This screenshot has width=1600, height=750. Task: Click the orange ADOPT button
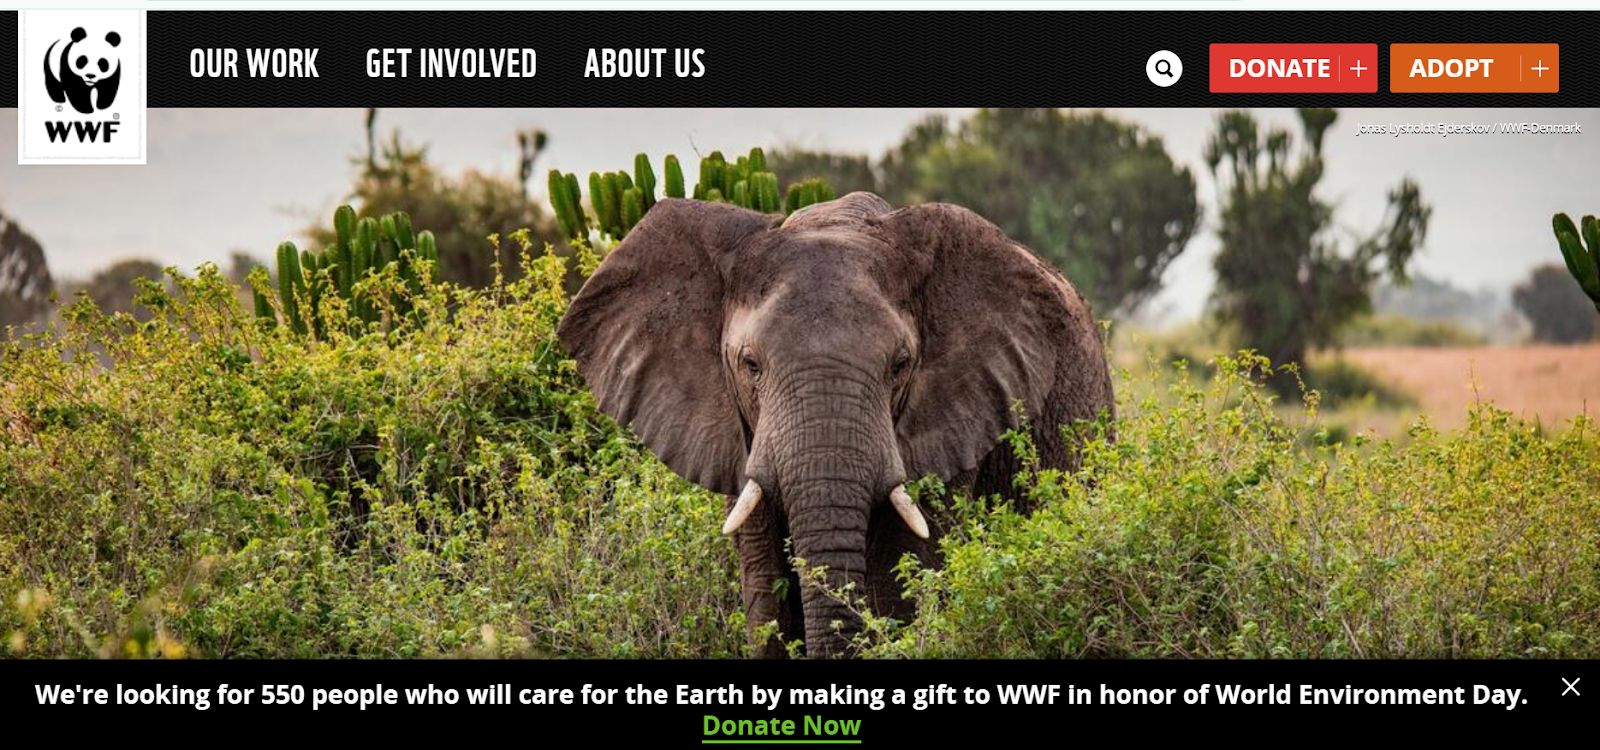coord(1474,68)
